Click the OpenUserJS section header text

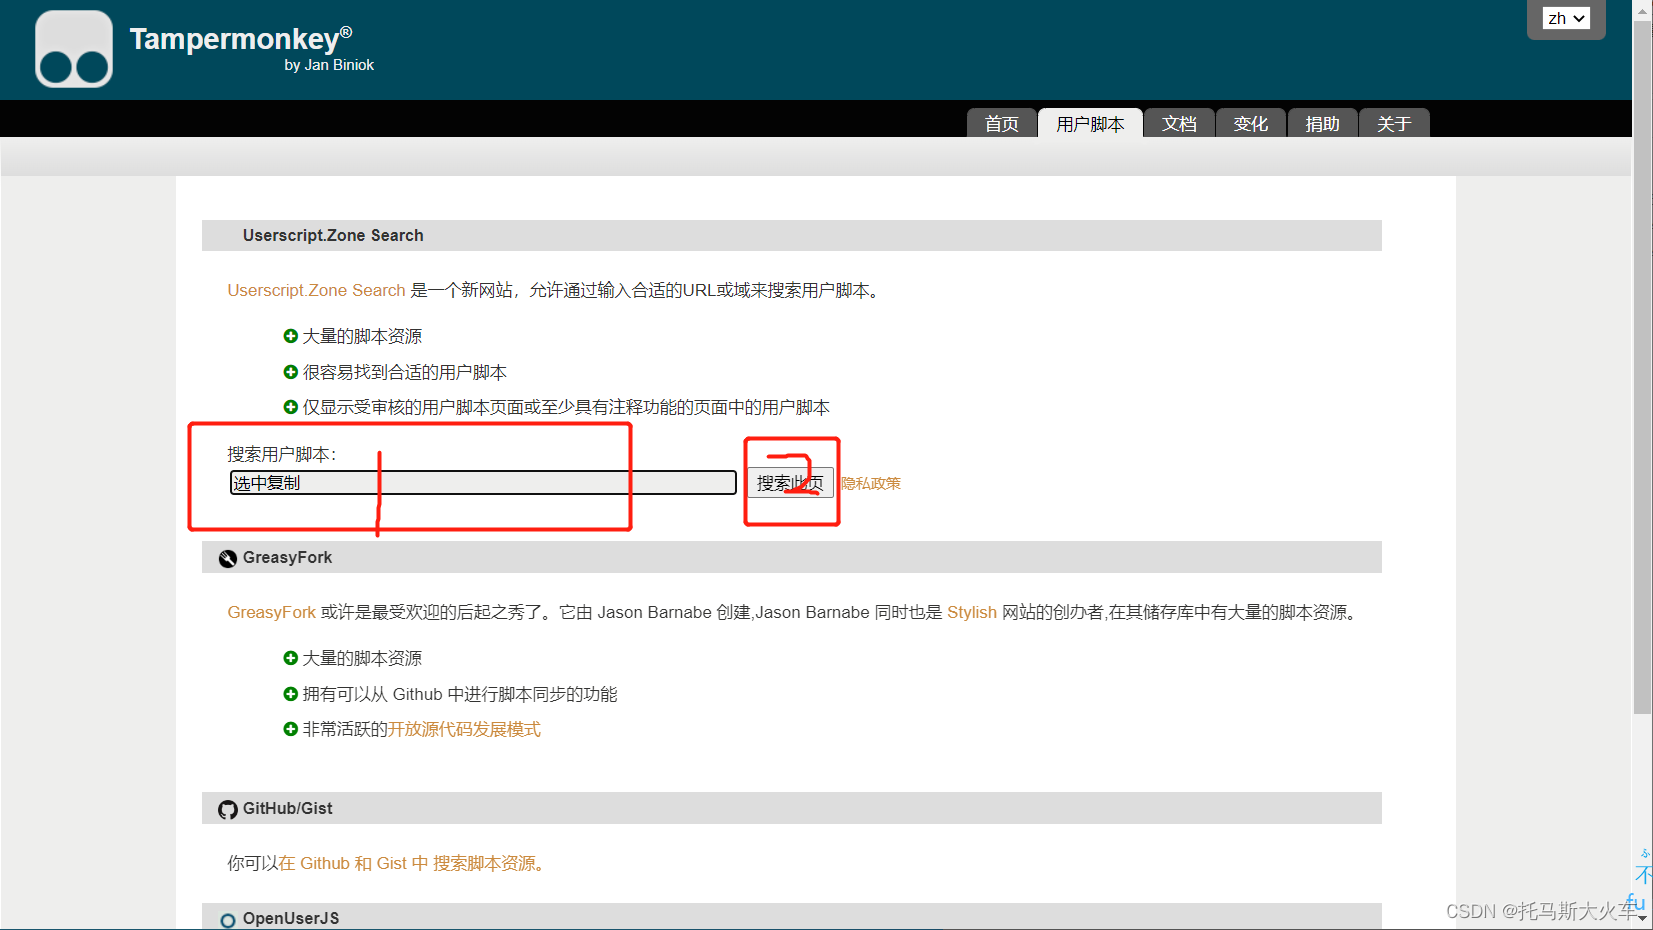coord(291,918)
